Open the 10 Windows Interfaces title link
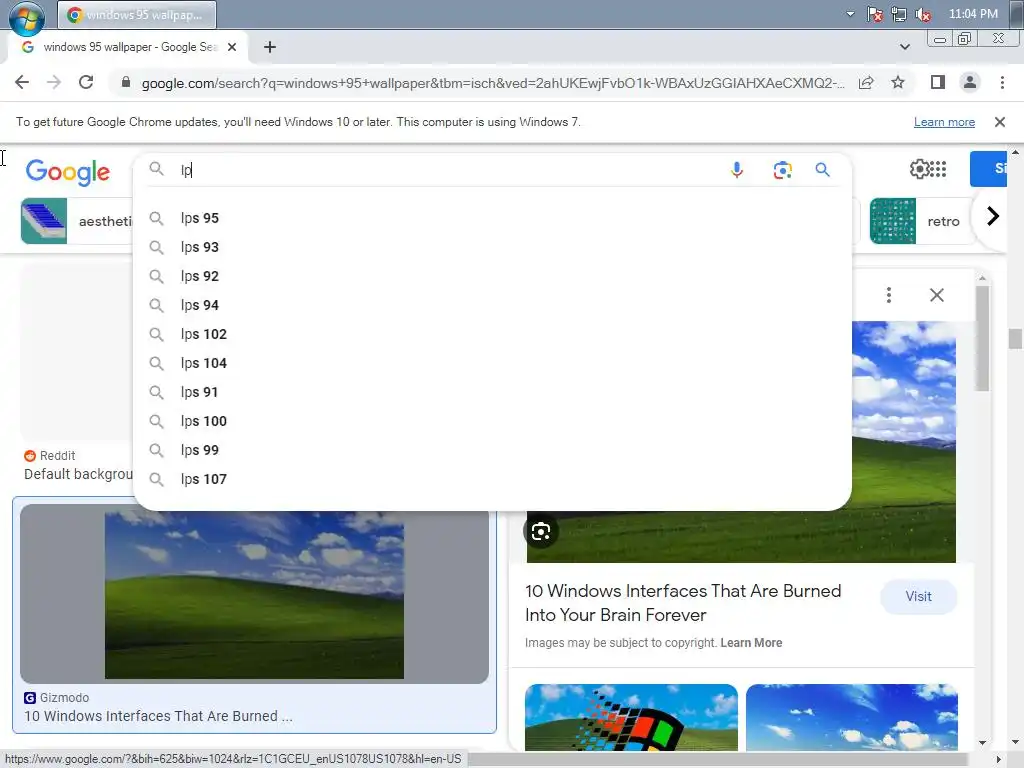The height and width of the screenshot is (768, 1024). click(x=682, y=603)
